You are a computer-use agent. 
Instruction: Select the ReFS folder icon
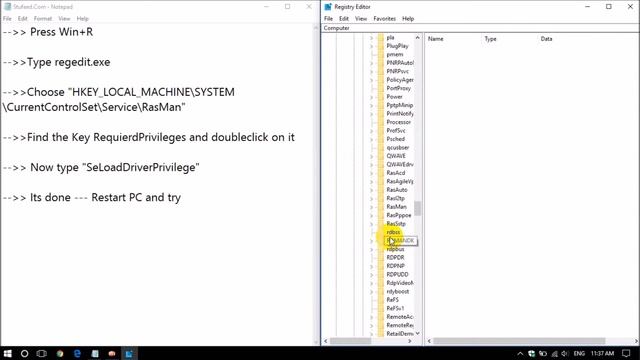point(381,300)
